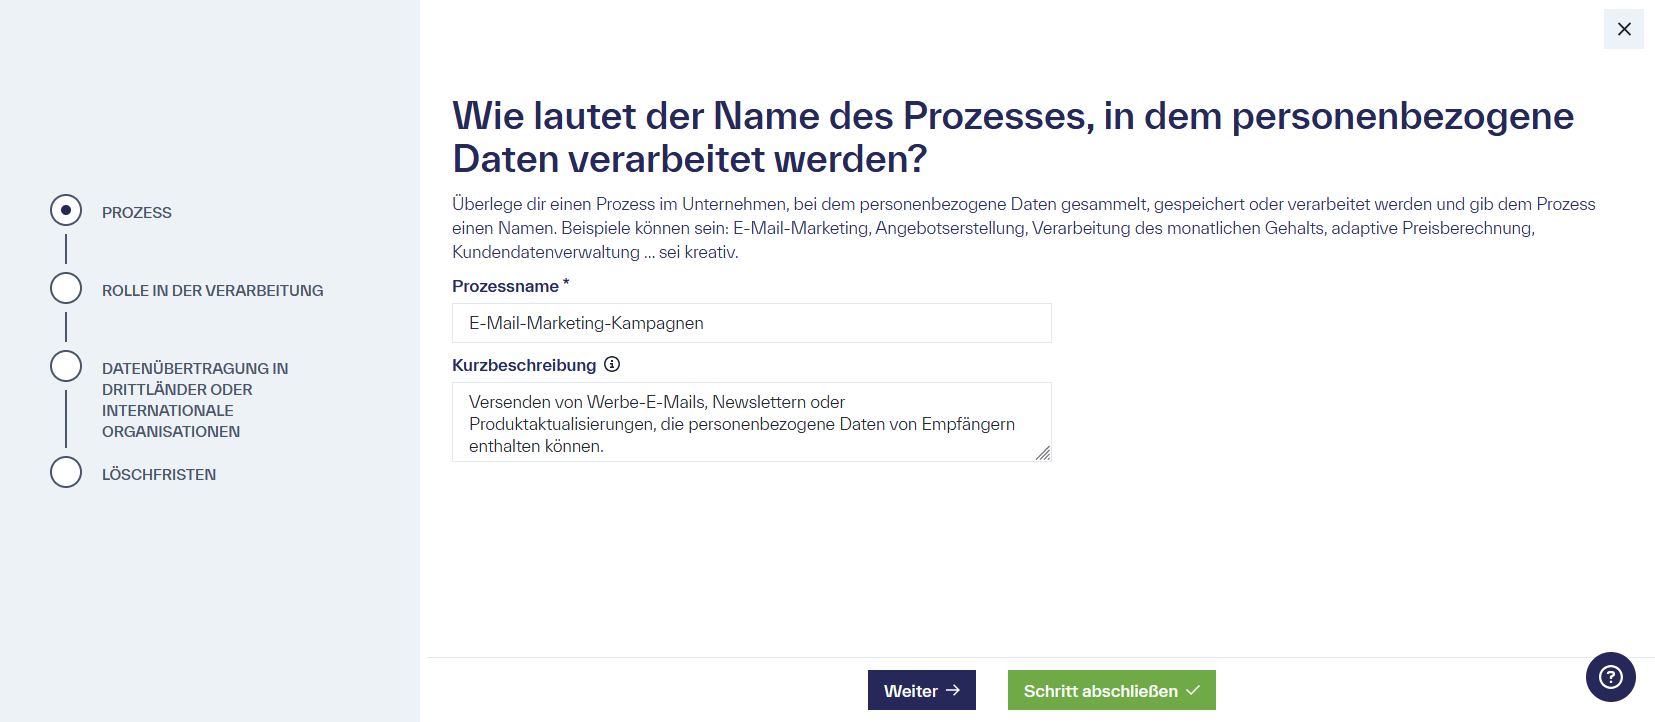1655x722 pixels.
Task: Click the paragraph starting 'Überlege dir einen Prozess'
Action: [1024, 228]
